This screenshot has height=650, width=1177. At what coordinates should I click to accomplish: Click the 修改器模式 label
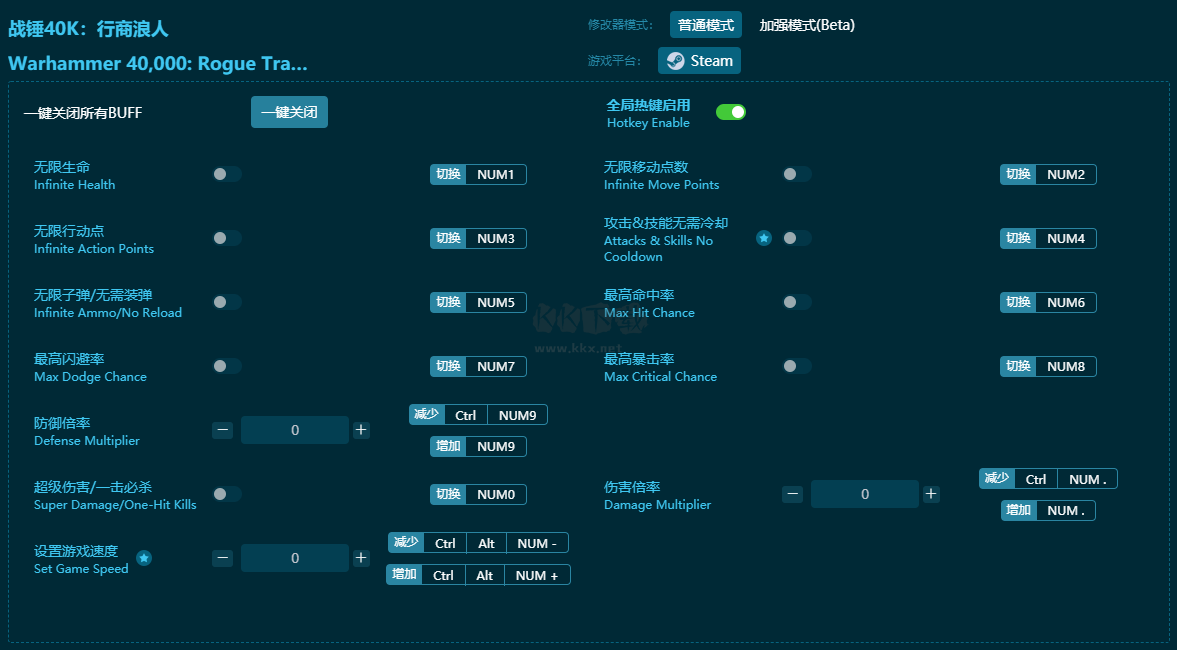[620, 25]
